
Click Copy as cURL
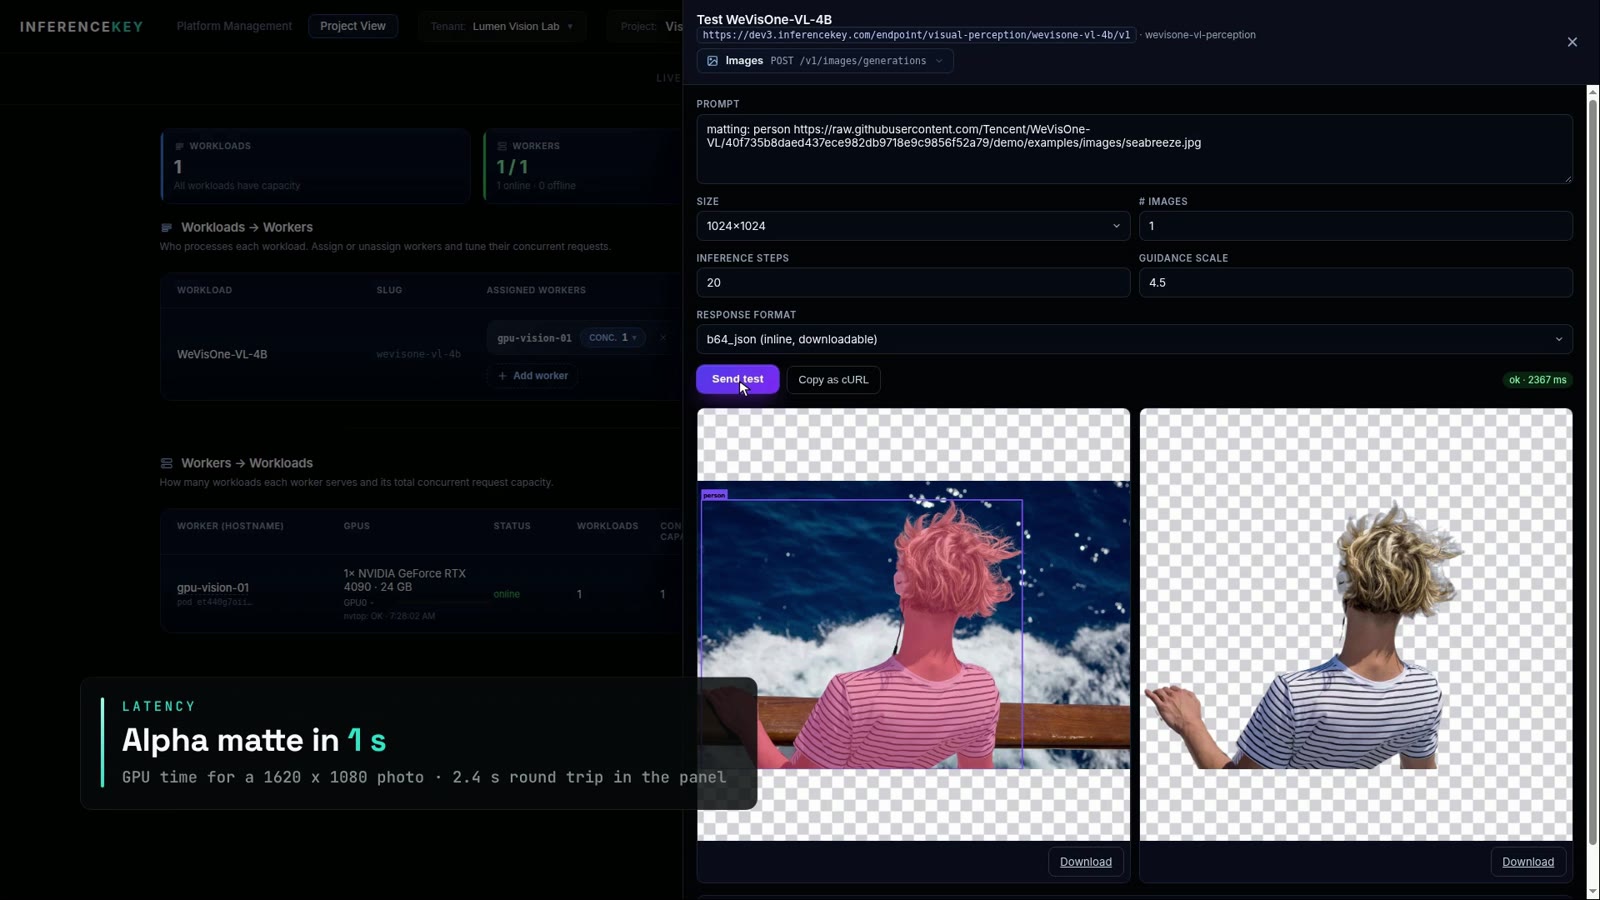[x=833, y=380]
